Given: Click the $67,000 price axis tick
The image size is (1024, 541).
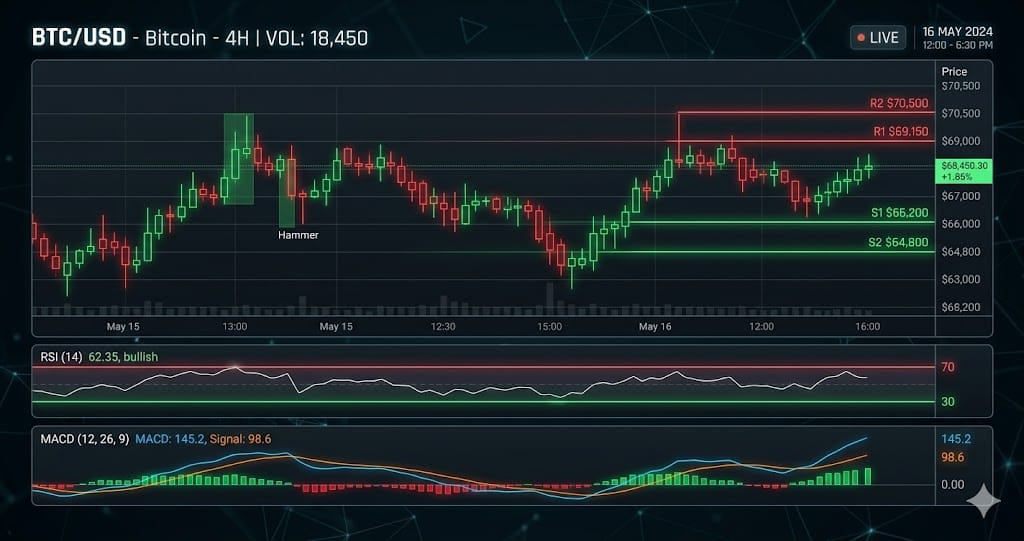Looking at the screenshot, I should pyautogui.click(x=961, y=196).
